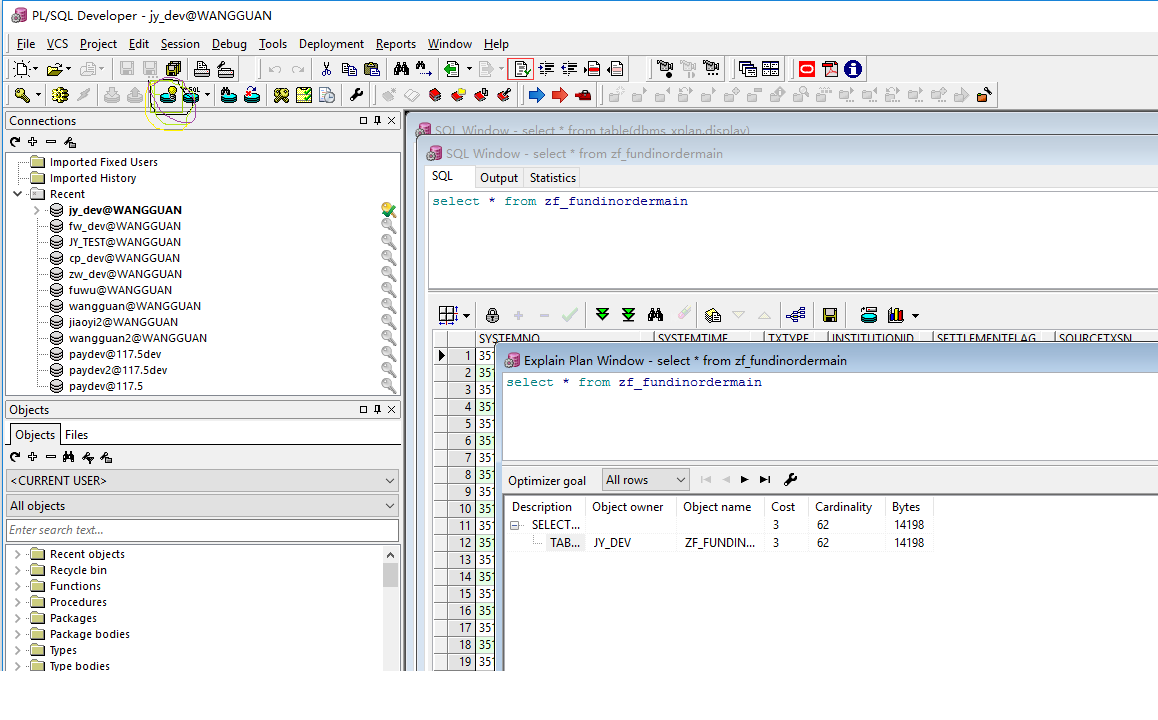Select the fw_dev@WANGGUAN connection

coord(125,226)
